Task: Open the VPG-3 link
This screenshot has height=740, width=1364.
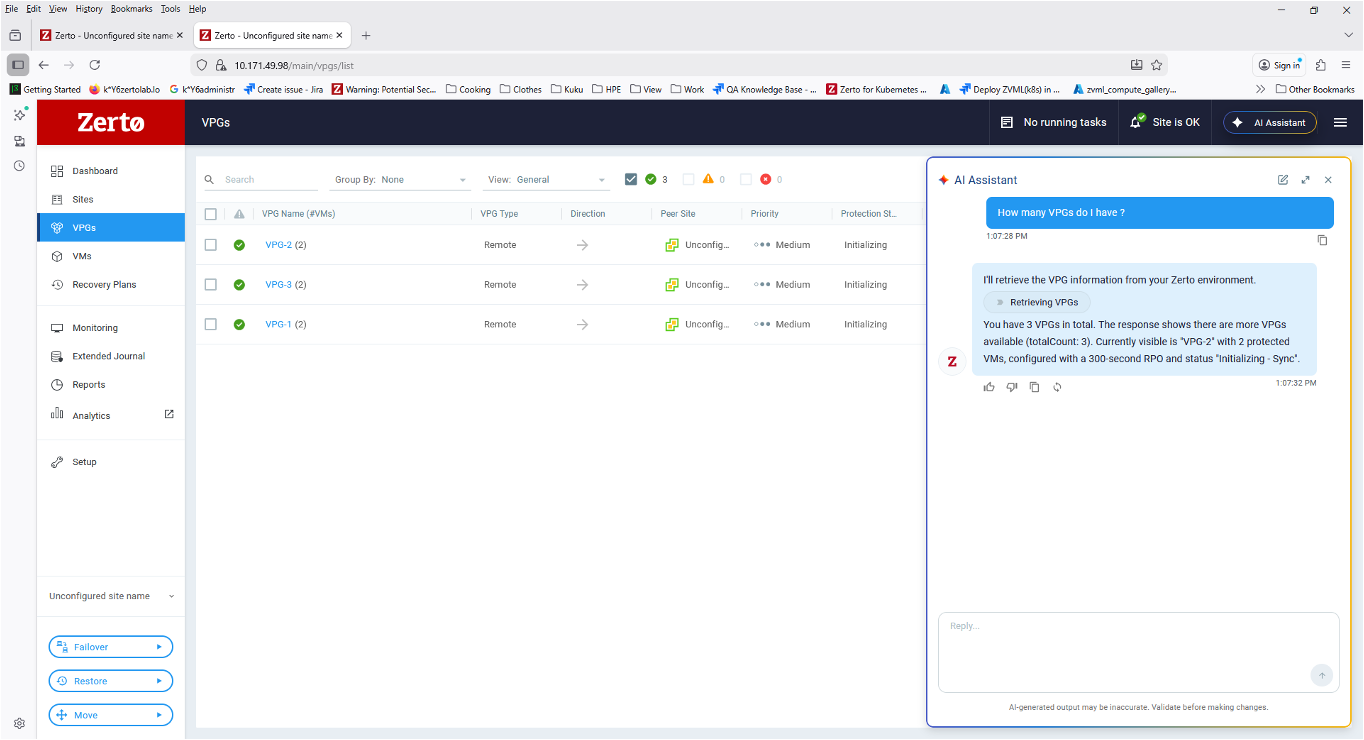Action: [x=278, y=285]
